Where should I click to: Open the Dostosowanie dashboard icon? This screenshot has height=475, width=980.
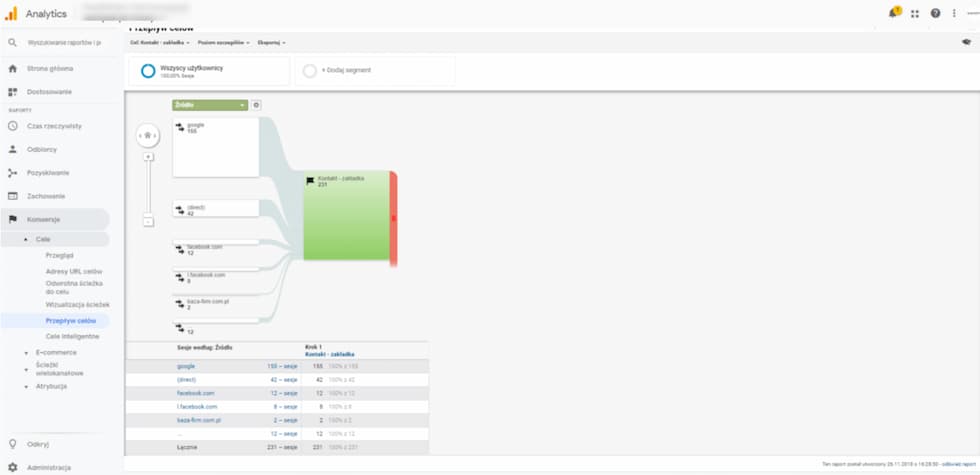(x=12, y=92)
